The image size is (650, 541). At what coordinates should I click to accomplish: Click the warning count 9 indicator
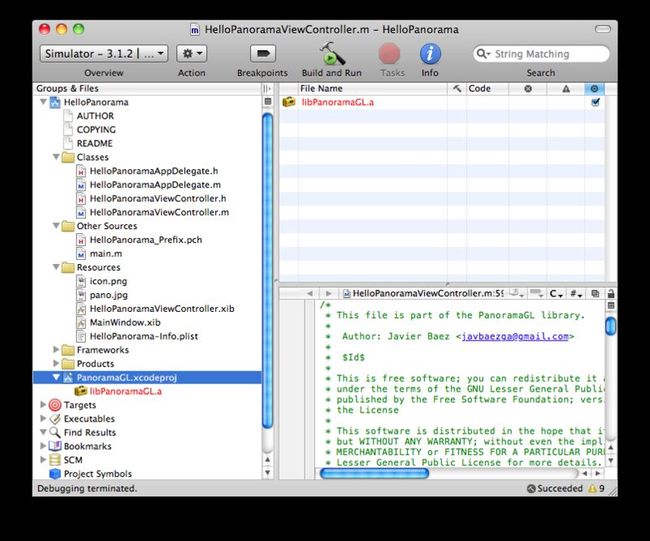[596, 488]
